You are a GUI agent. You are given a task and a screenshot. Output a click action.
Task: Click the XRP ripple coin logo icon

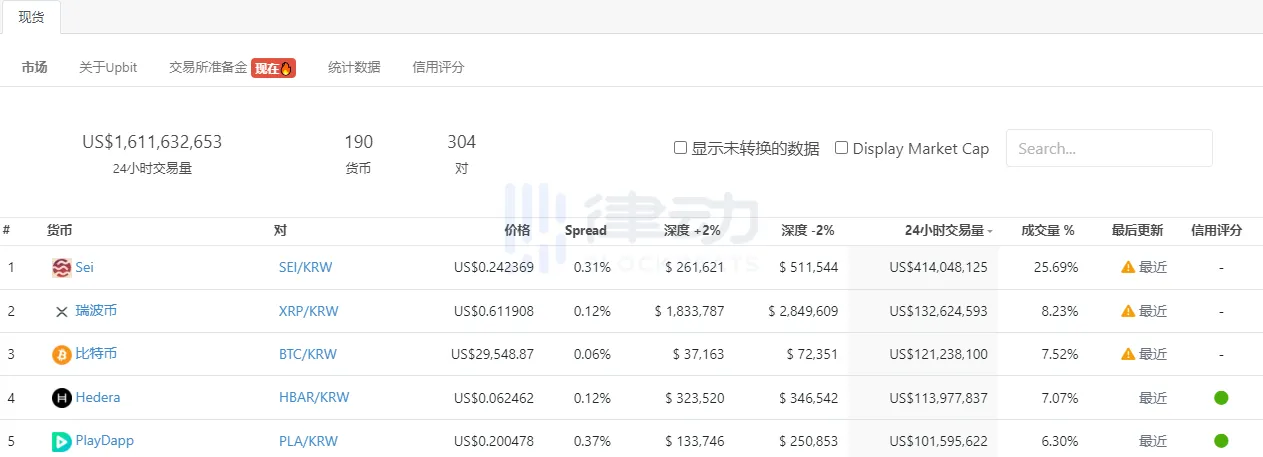click(x=62, y=311)
